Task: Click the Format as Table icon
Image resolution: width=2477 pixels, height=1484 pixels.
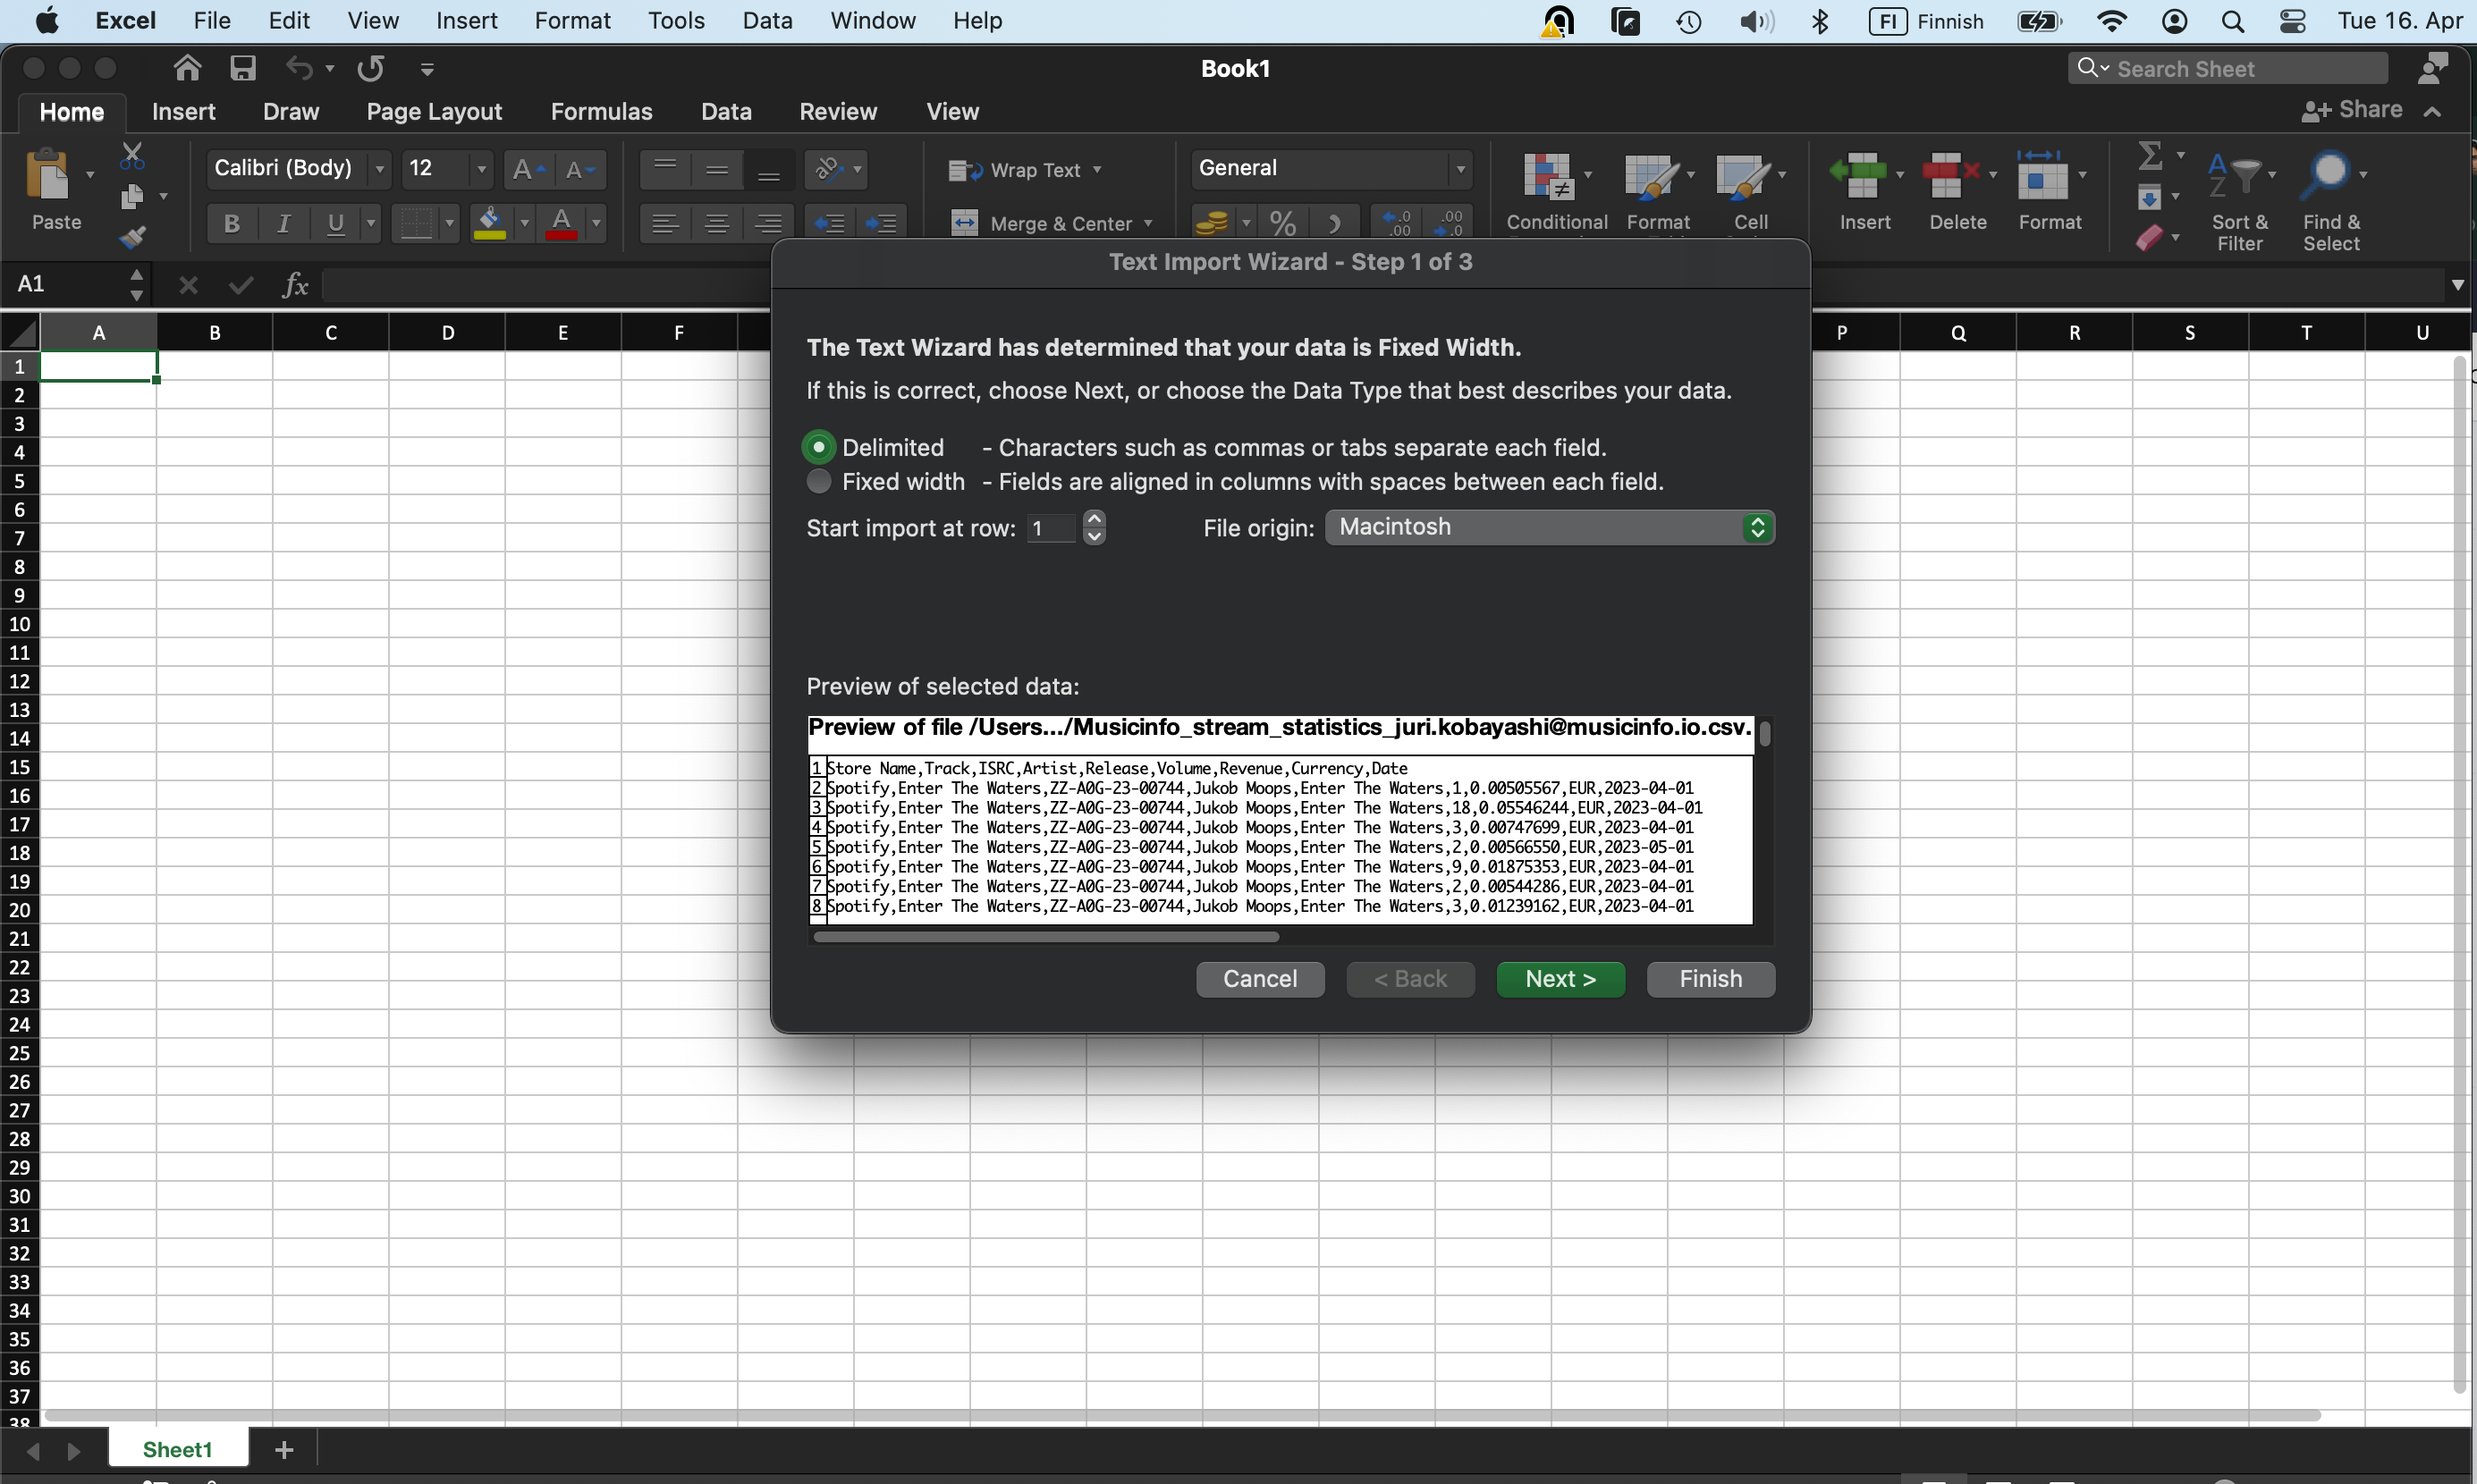Action: coord(1652,177)
